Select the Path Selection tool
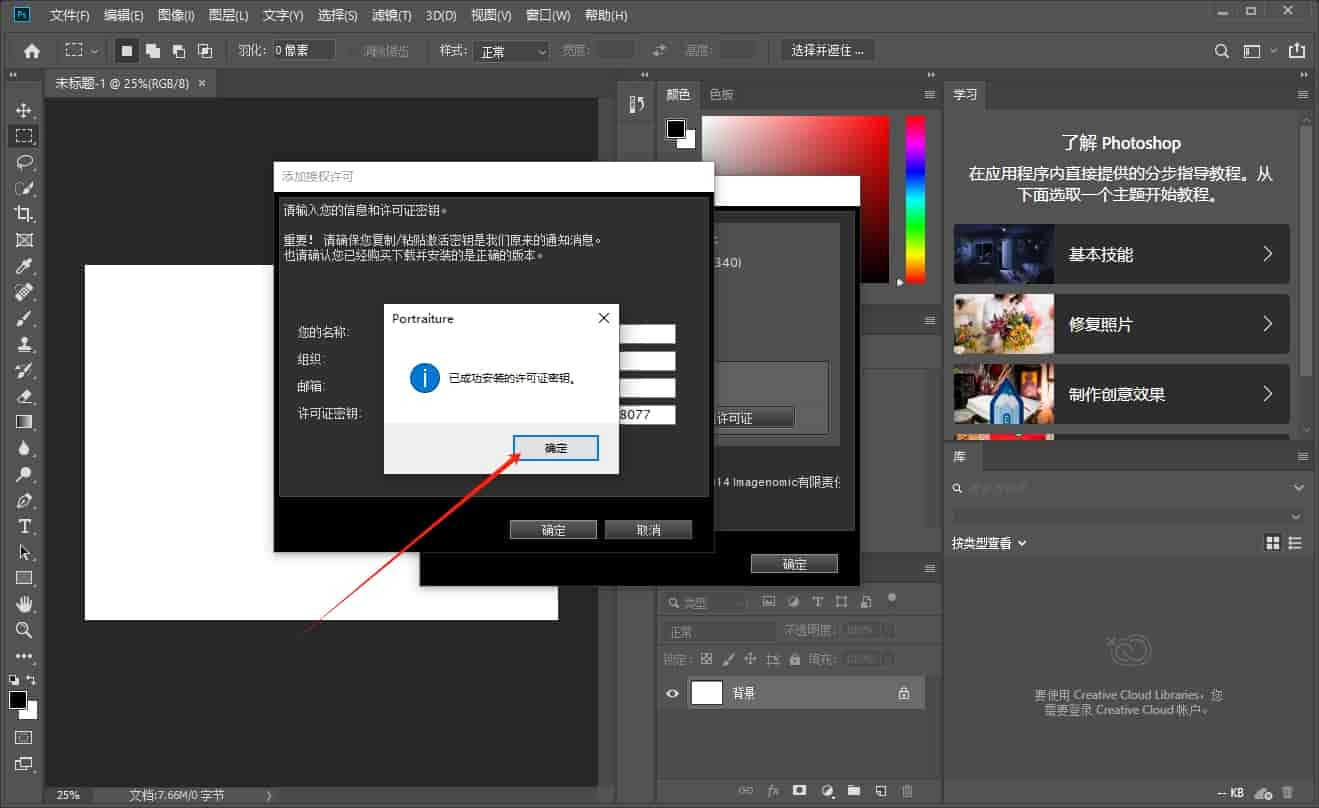 point(24,552)
